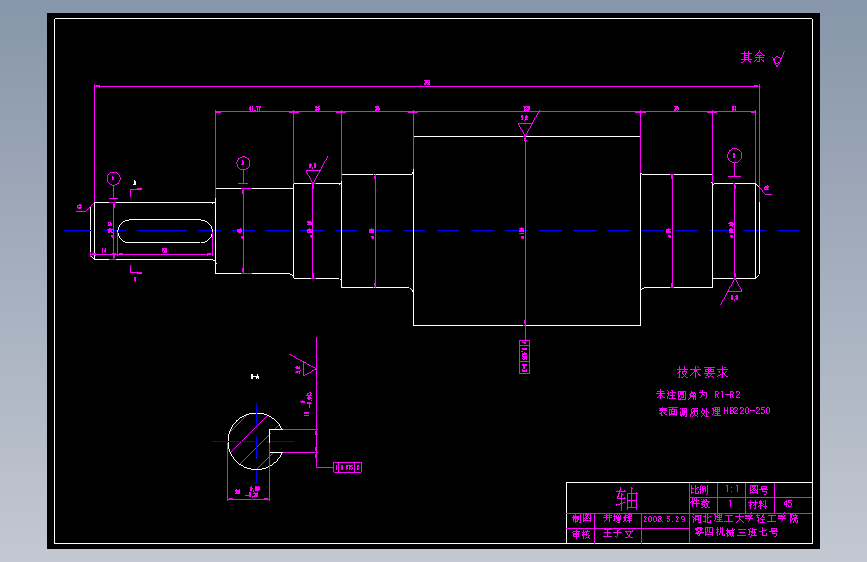The image size is (867, 562).
Task: Select the inverted roughness triangle below the right shaft end
Action: 734,286
